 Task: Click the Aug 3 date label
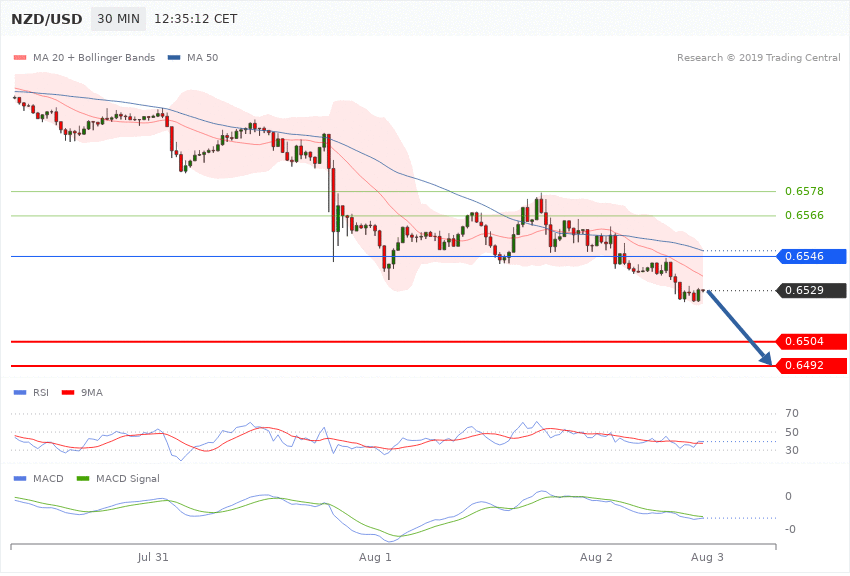coord(707,557)
